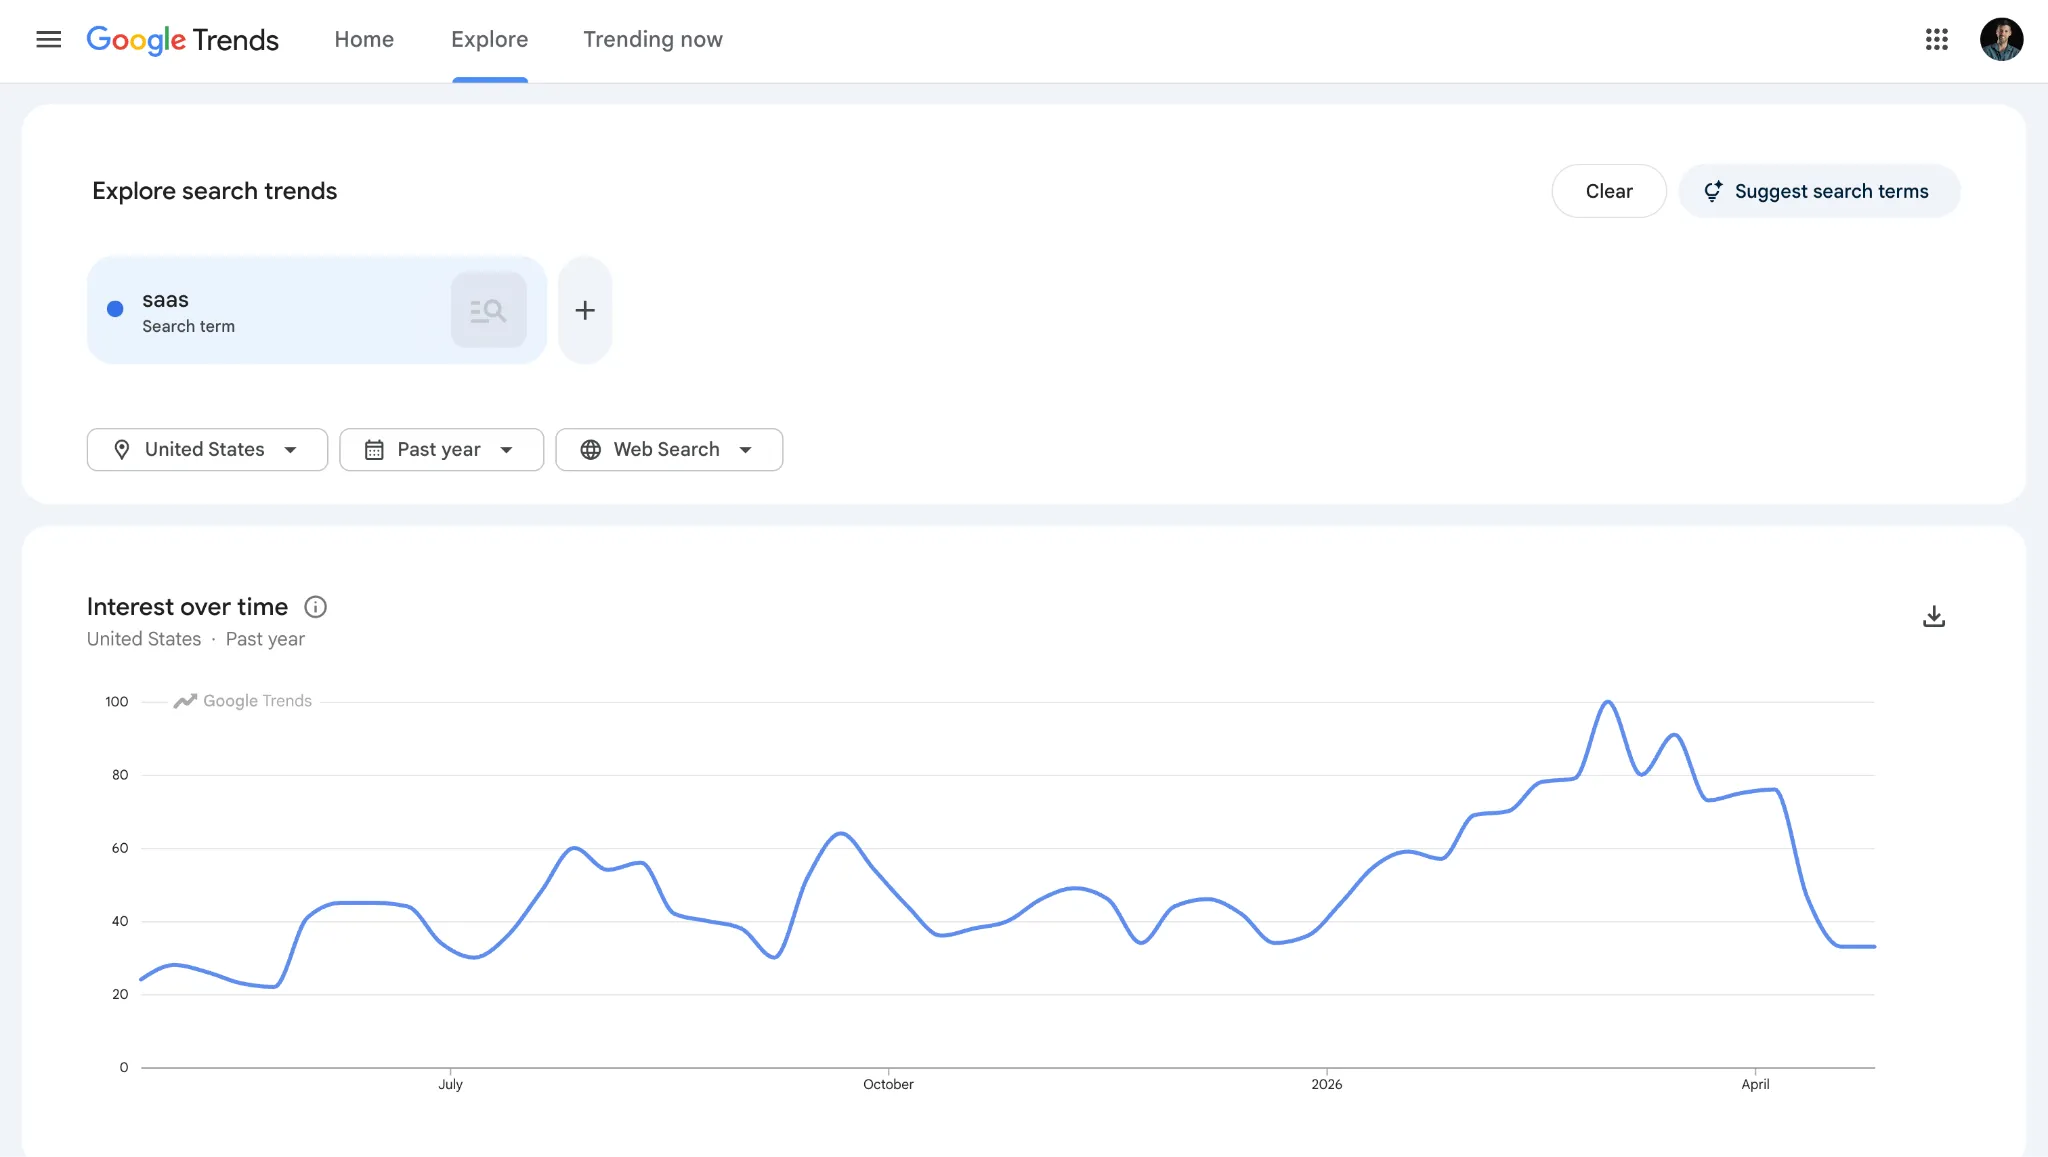
Task: Click the Google Trends logo
Action: click(x=183, y=40)
